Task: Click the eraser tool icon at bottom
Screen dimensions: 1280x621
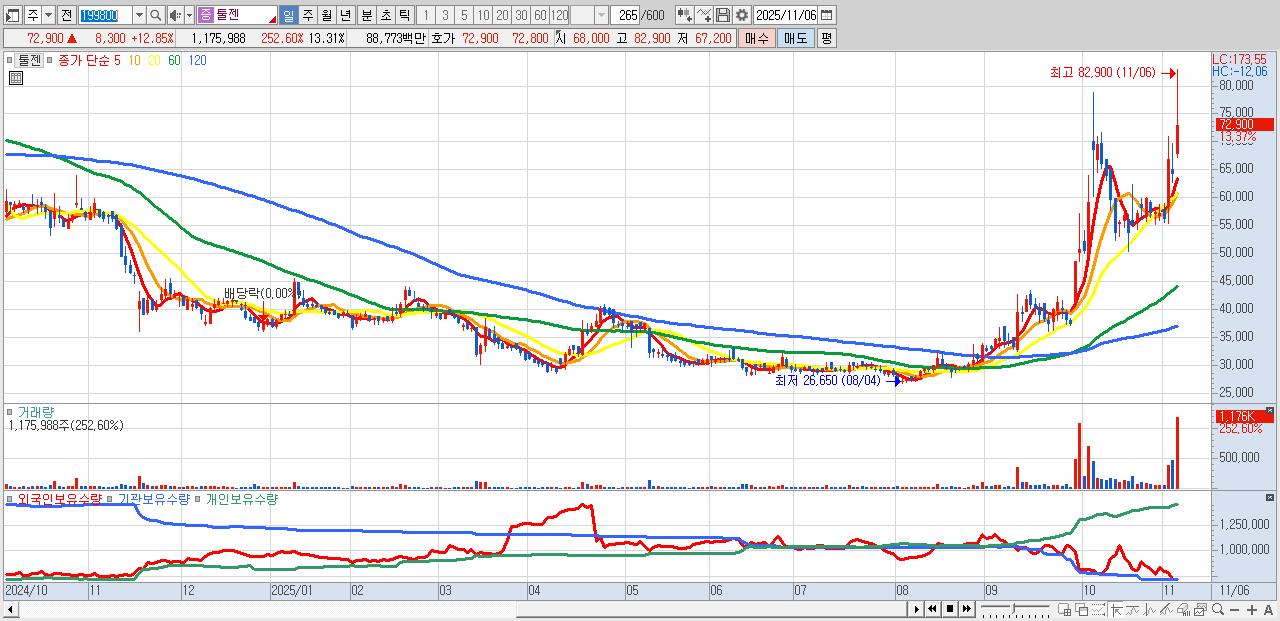Action: tap(1184, 609)
